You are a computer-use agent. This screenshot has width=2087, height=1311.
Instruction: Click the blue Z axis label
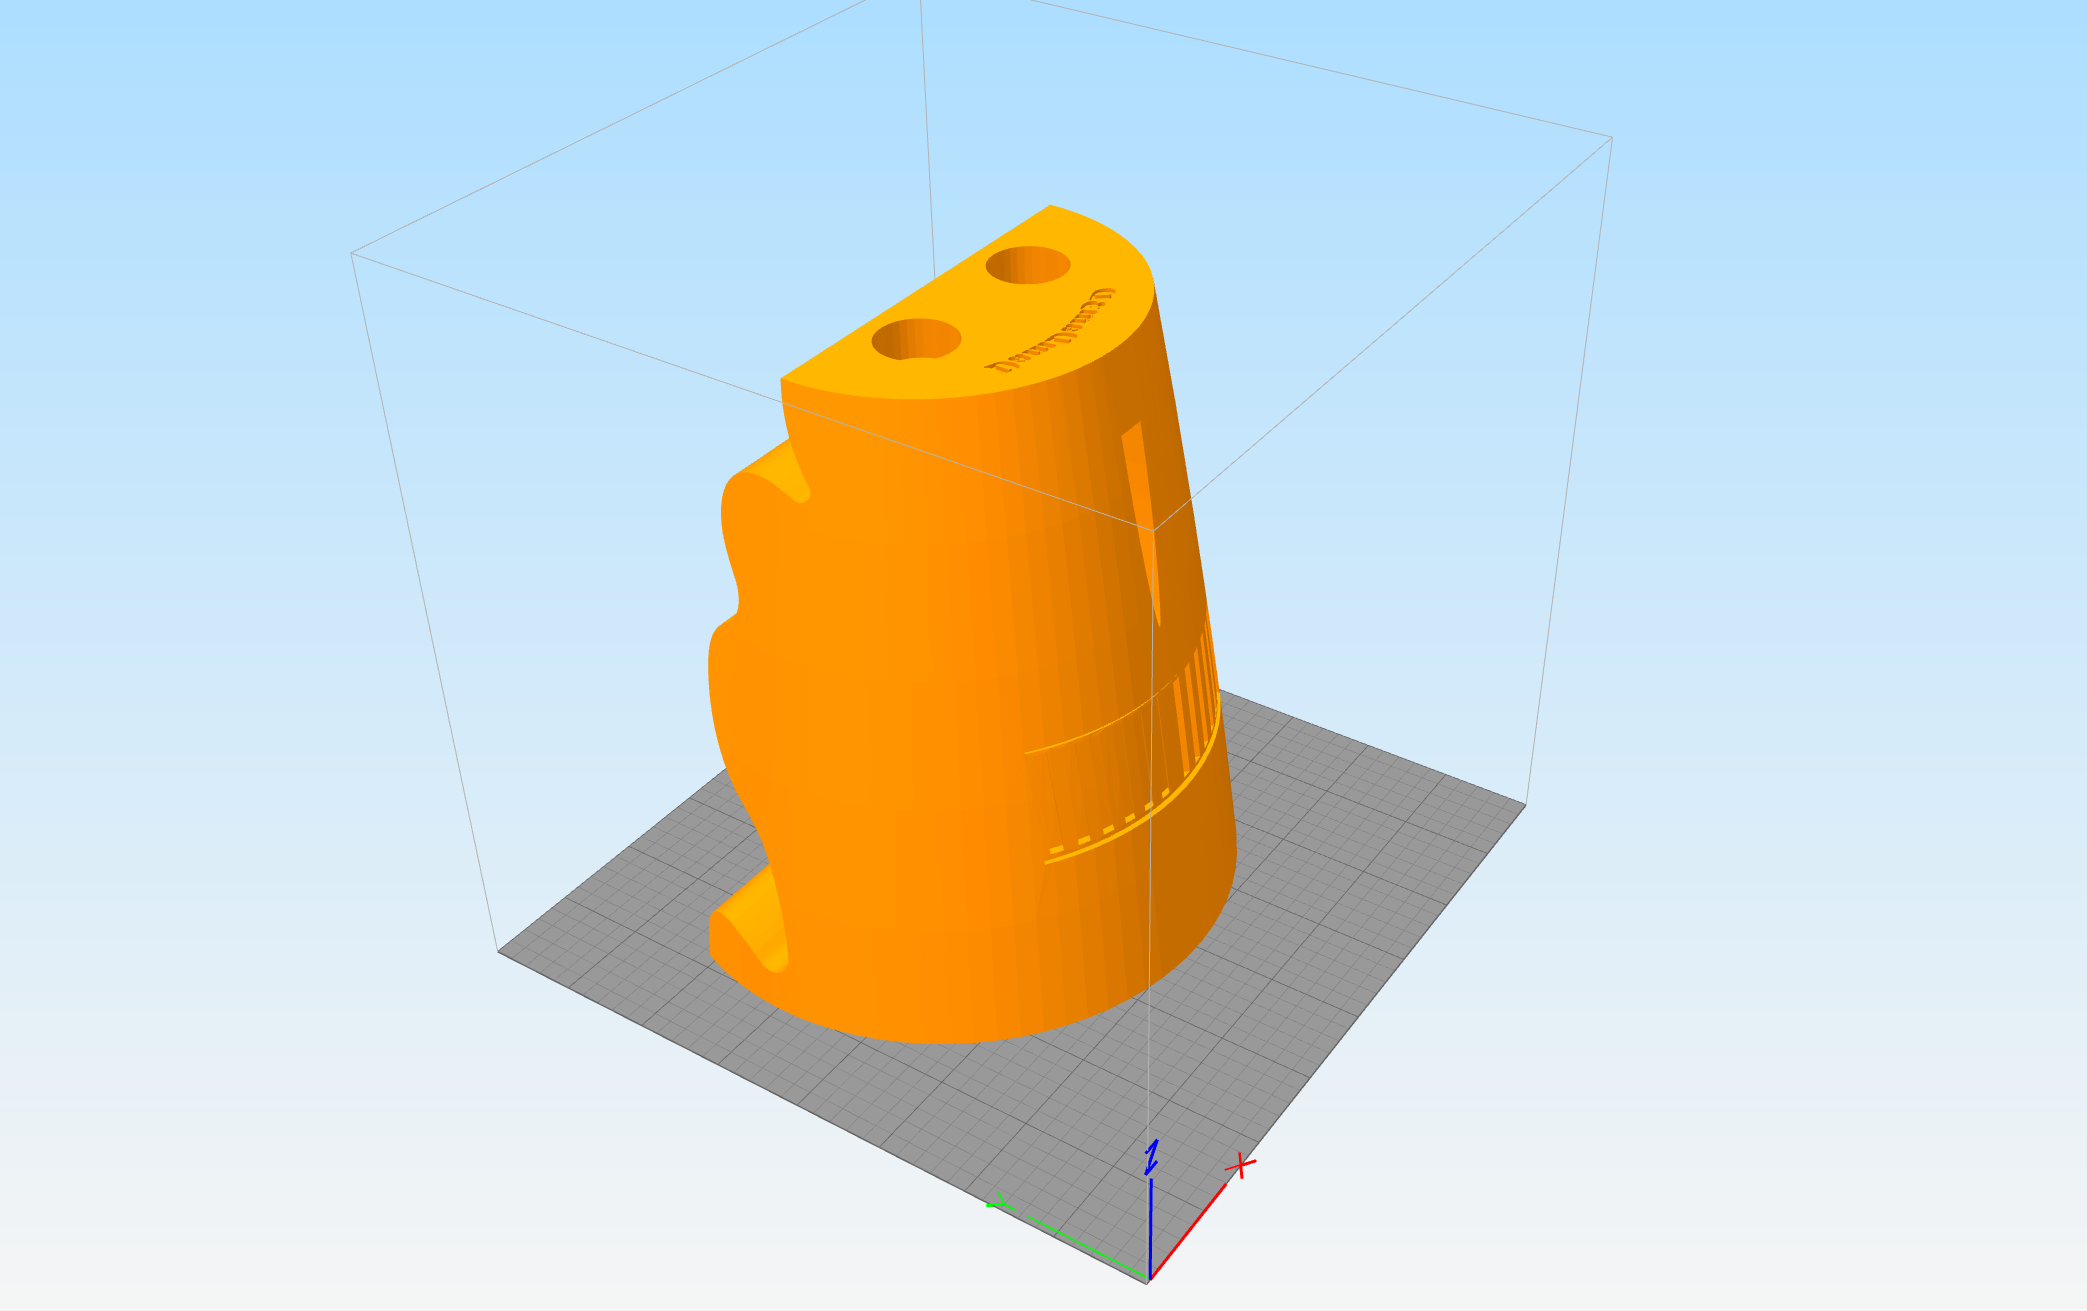[1151, 1157]
